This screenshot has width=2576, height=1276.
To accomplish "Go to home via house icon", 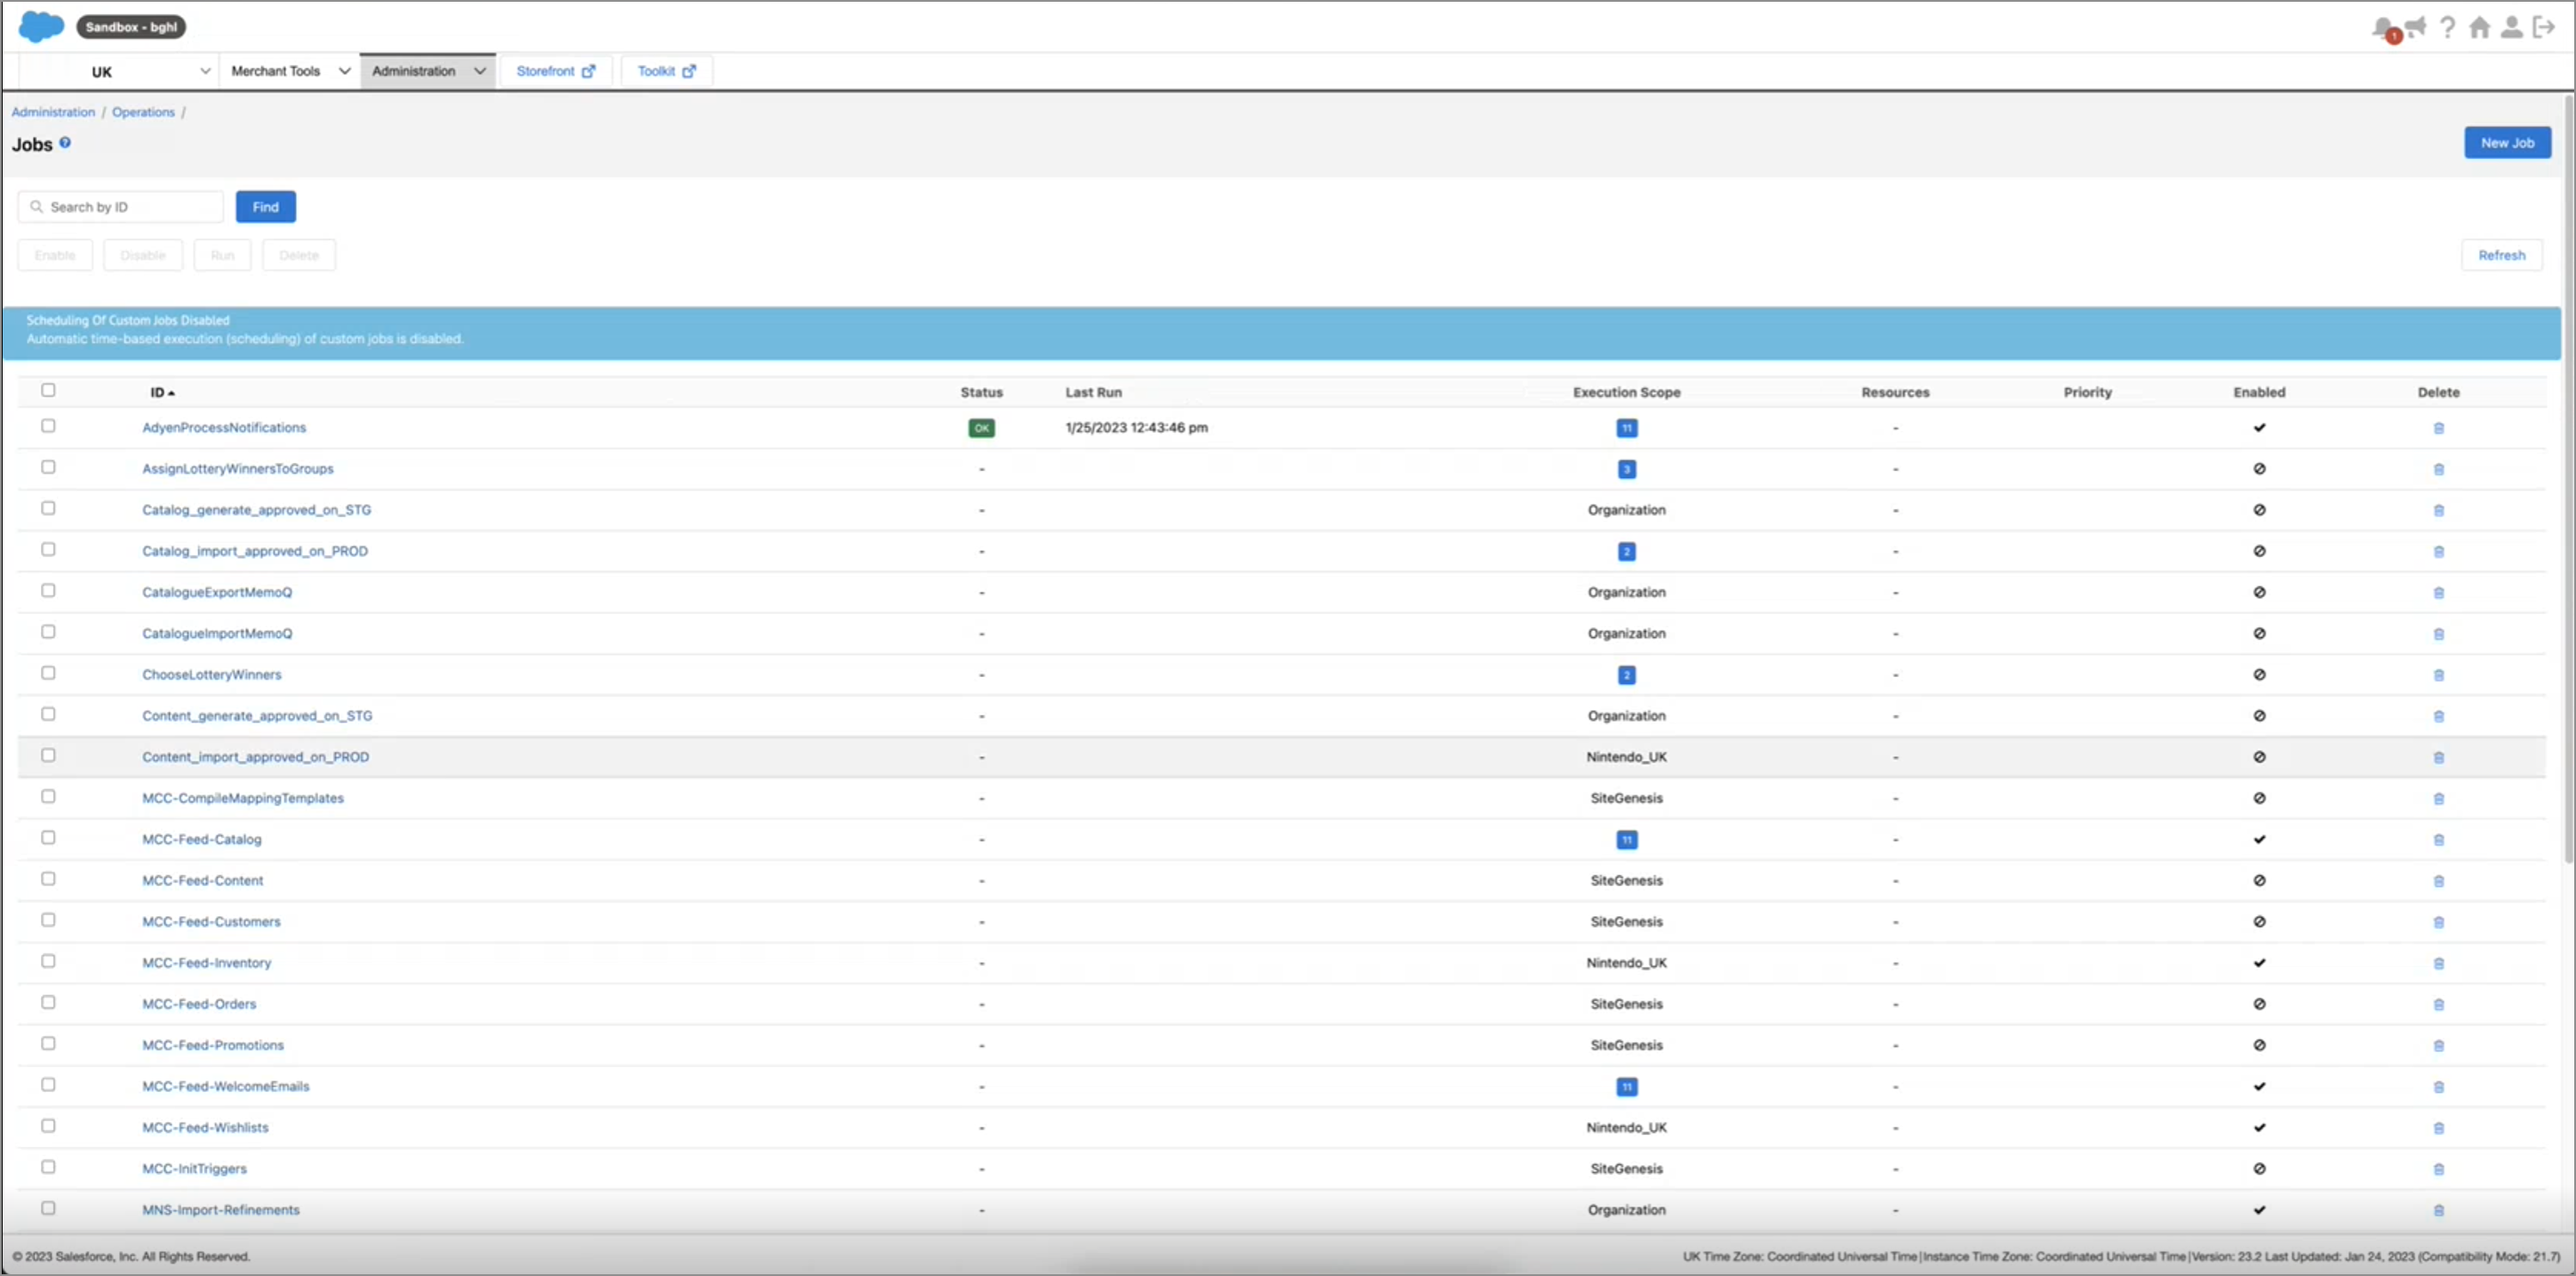I will pyautogui.click(x=2479, y=27).
